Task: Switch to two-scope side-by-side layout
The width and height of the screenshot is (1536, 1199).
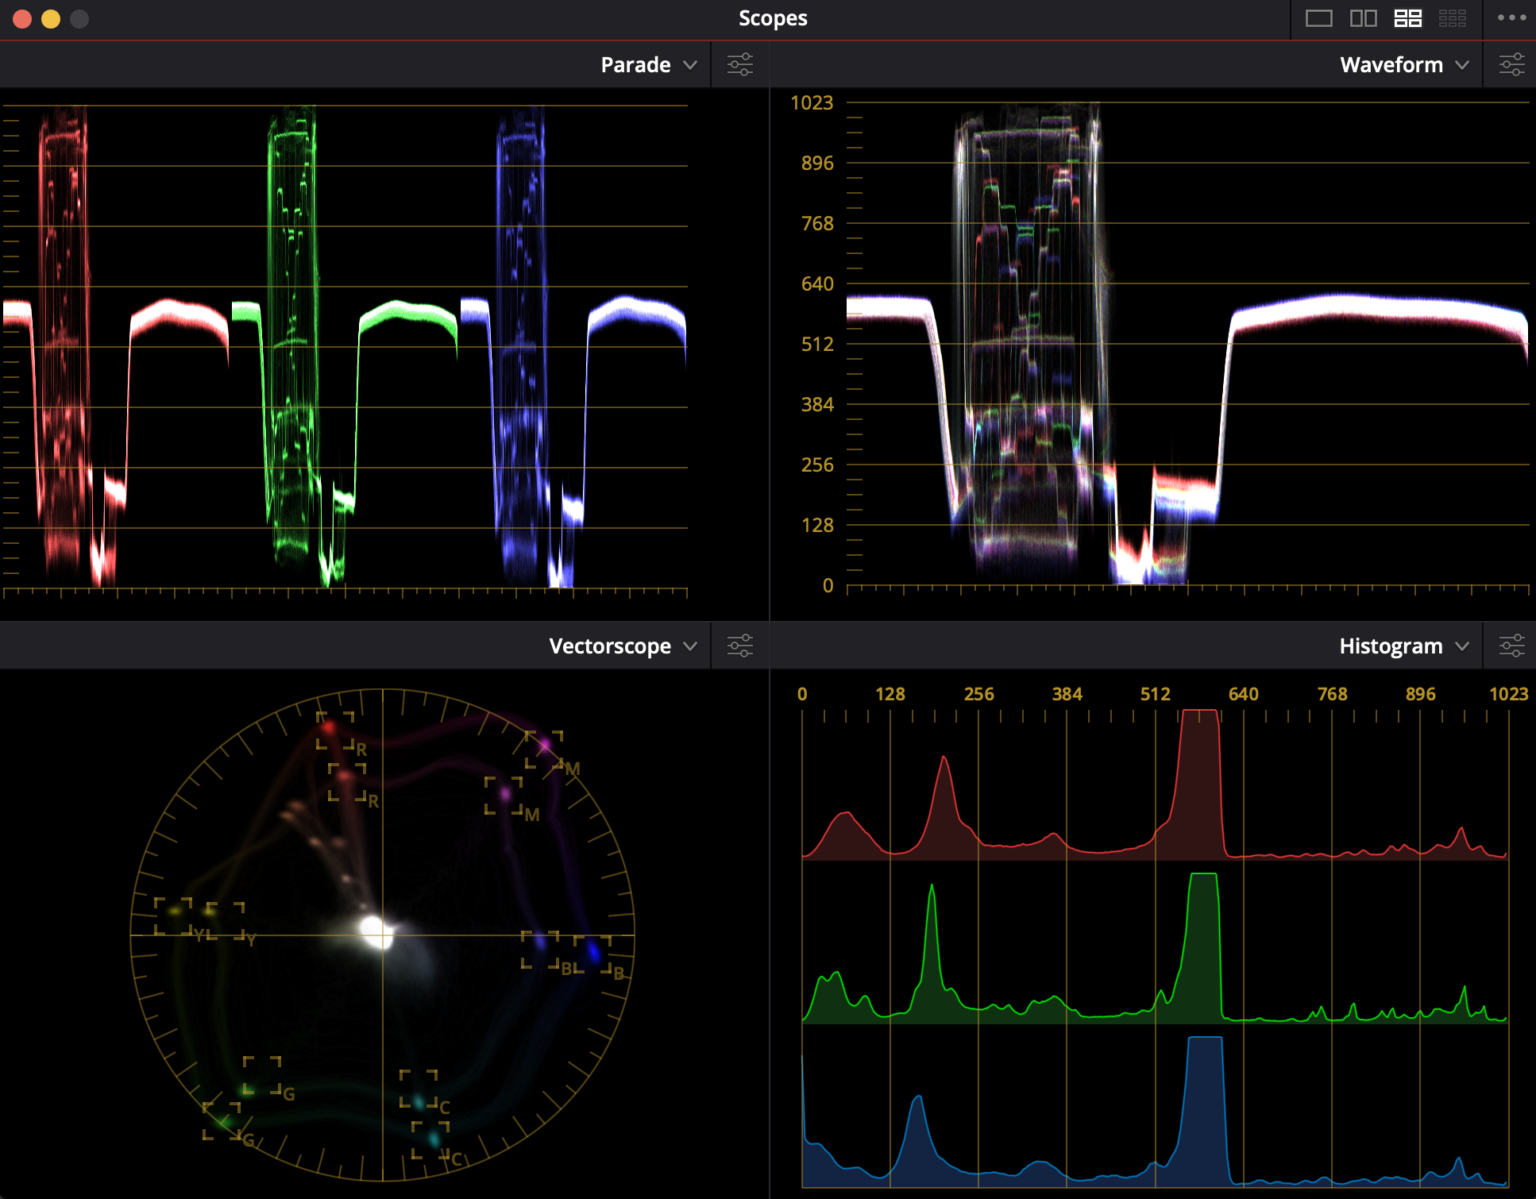Action: [x=1364, y=18]
